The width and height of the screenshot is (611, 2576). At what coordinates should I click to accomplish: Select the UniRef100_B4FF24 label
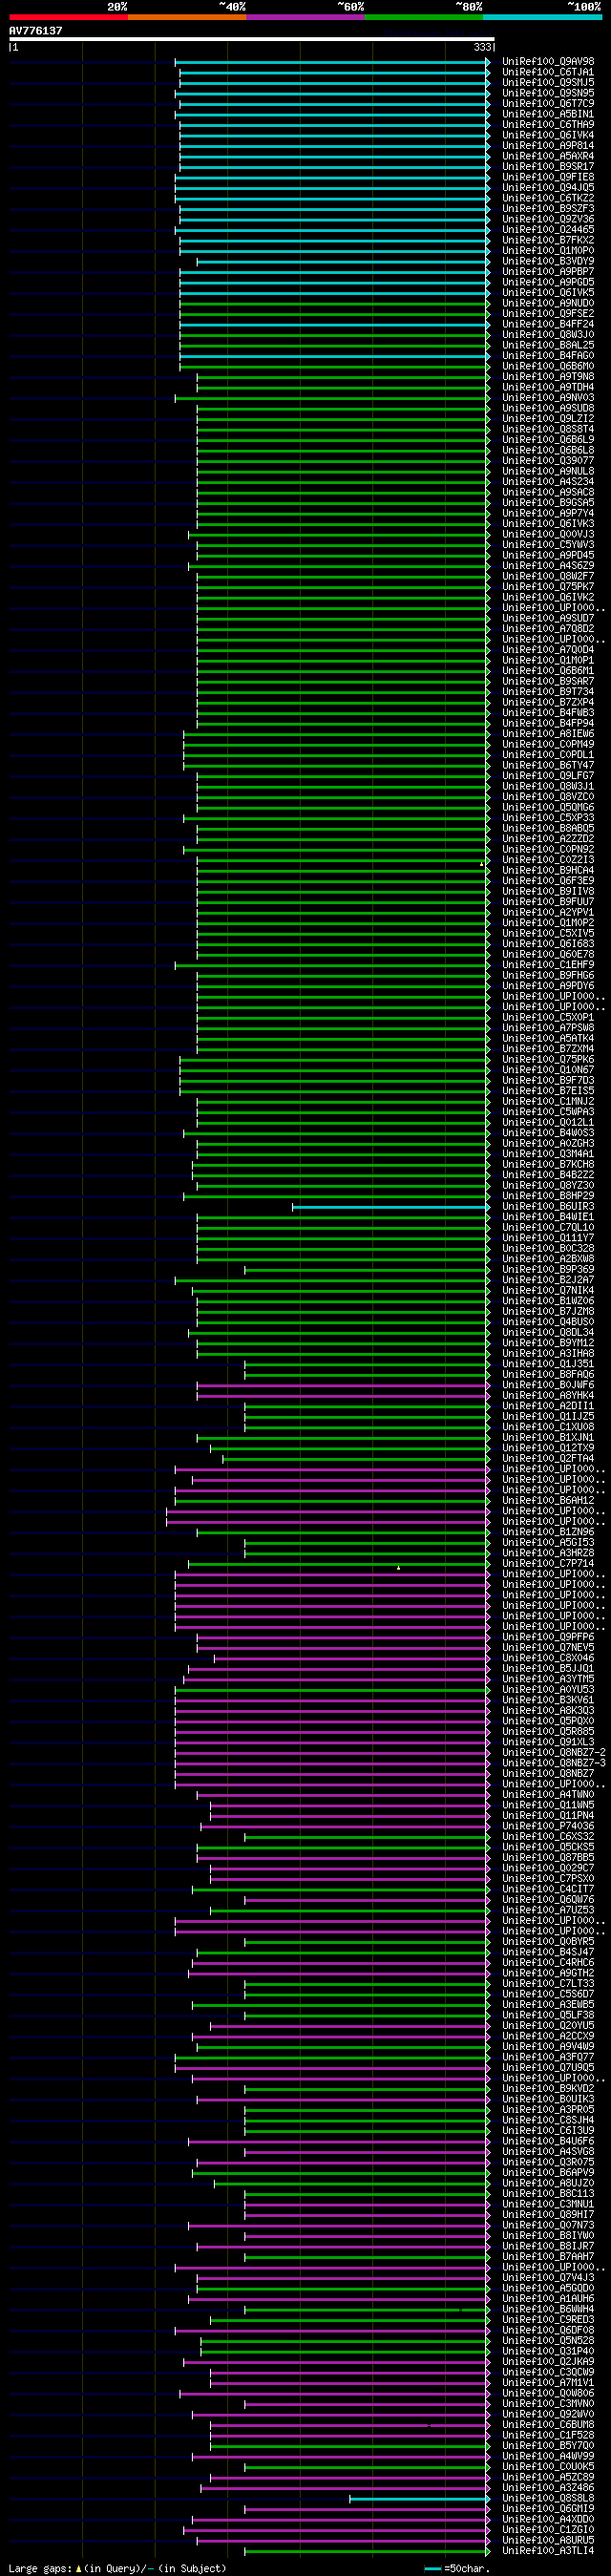click(548, 325)
